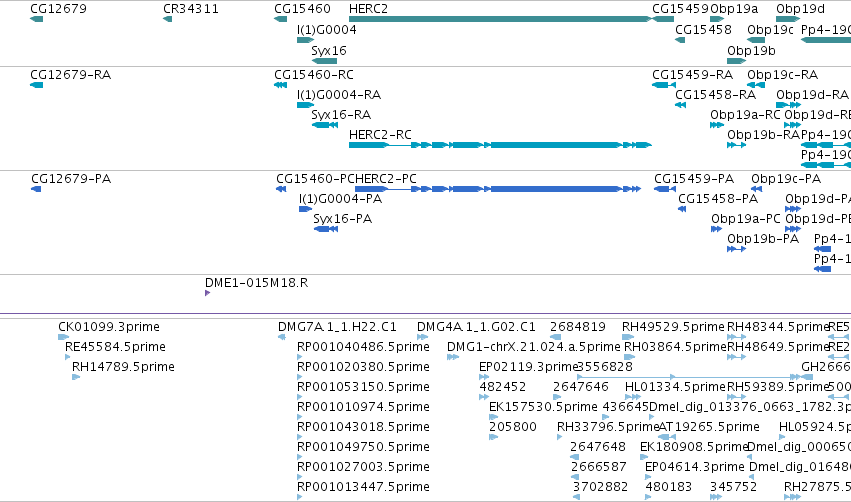Screen dimensions: 851x502
Task: Select EST RP001040486.5prime
Action: [x=363, y=347]
